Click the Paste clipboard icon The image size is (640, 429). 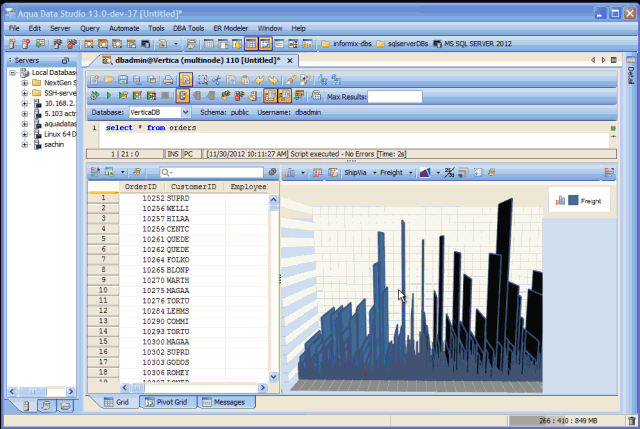(x=245, y=80)
